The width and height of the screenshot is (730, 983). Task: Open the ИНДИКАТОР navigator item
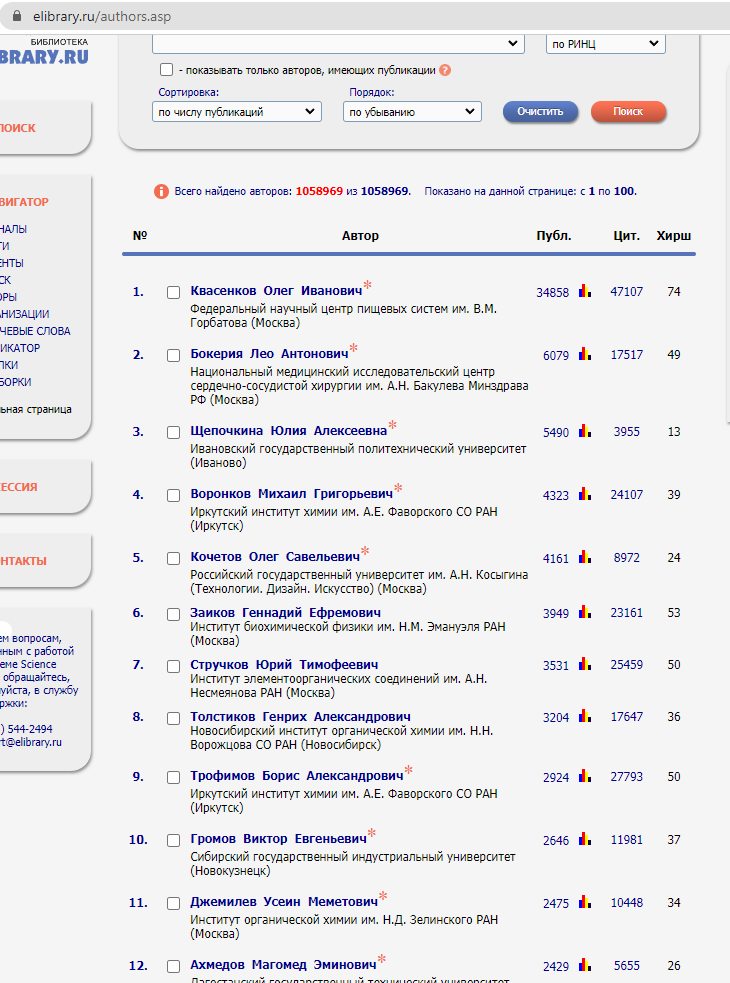point(20,348)
